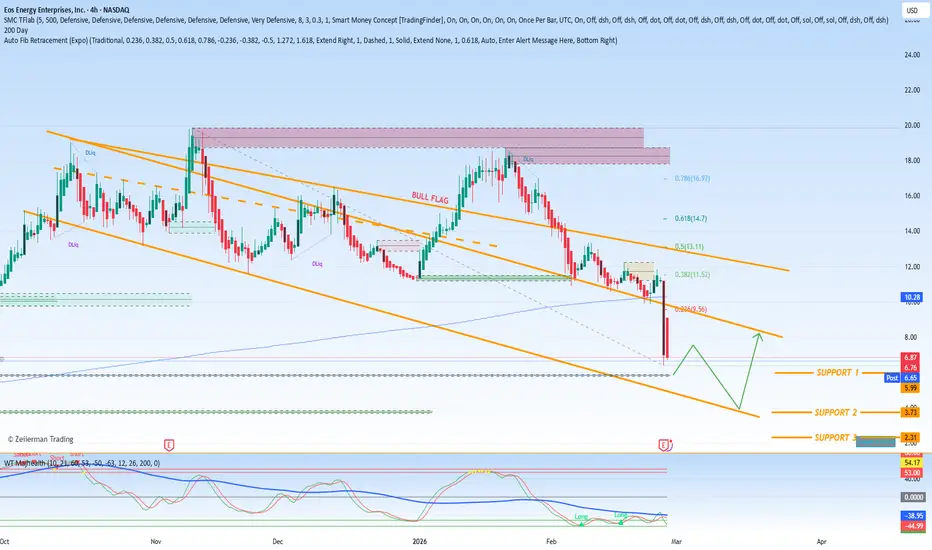Image resolution: width=932 pixels, height=550 pixels.
Task: Click the 18.00 price scale tick
Action: (x=912, y=161)
